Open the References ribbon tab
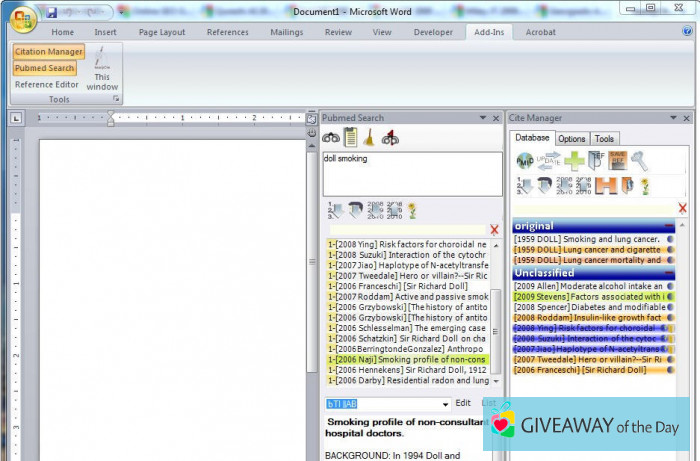This screenshot has width=700, height=461. [227, 32]
